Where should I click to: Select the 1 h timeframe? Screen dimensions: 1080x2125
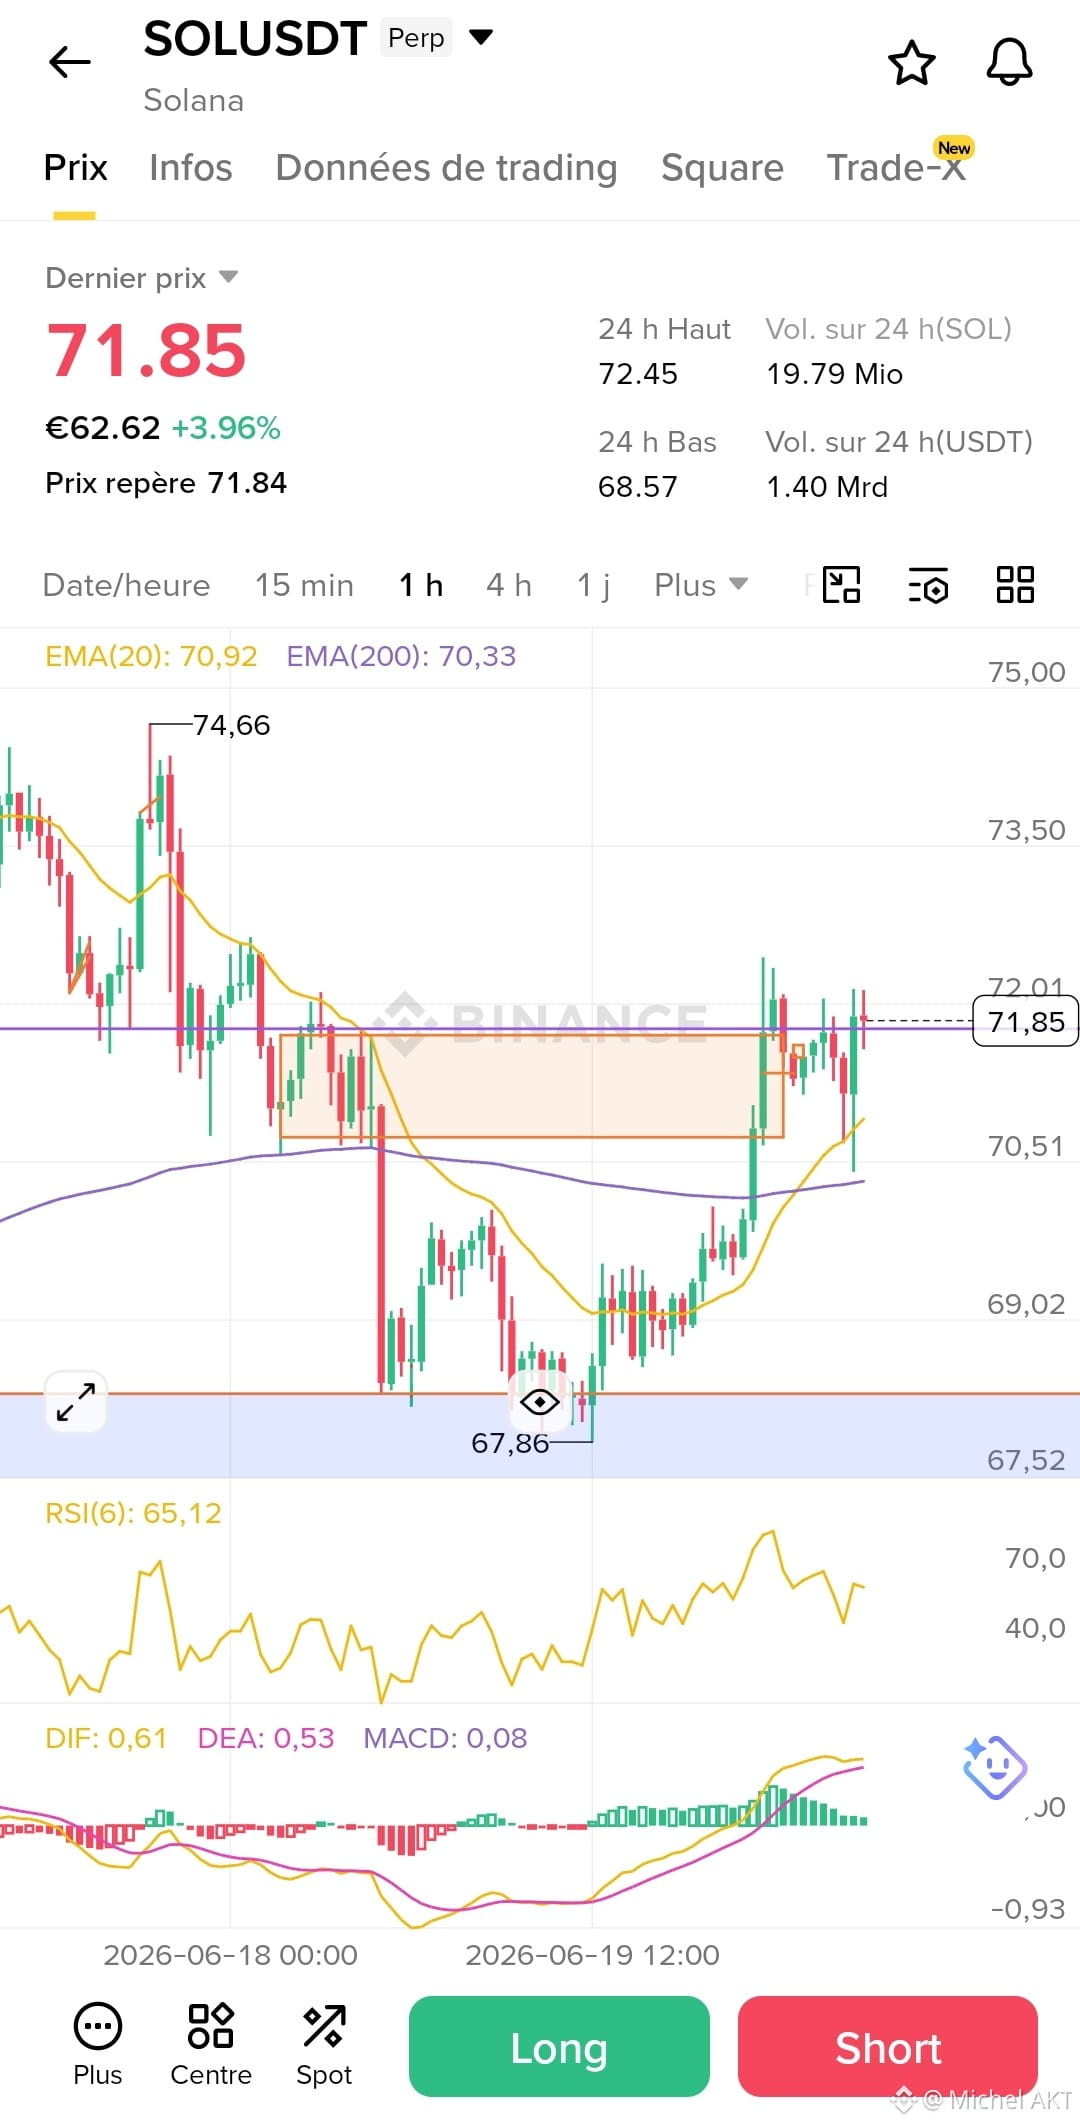[x=420, y=585]
